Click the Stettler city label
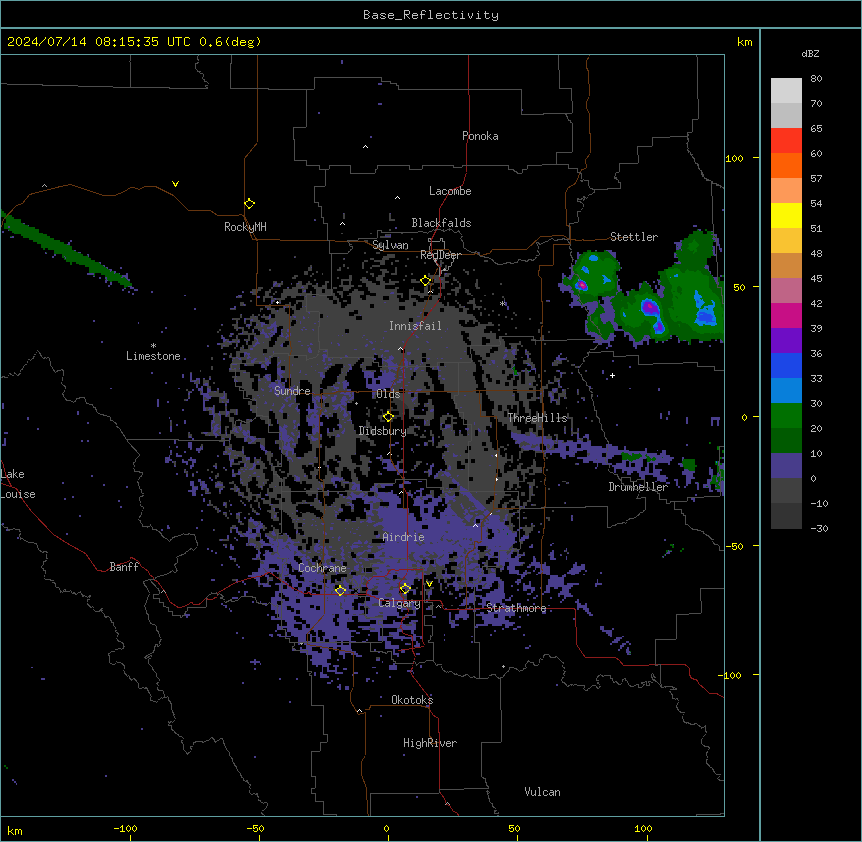Screen dimensions: 862x842 [x=634, y=237]
